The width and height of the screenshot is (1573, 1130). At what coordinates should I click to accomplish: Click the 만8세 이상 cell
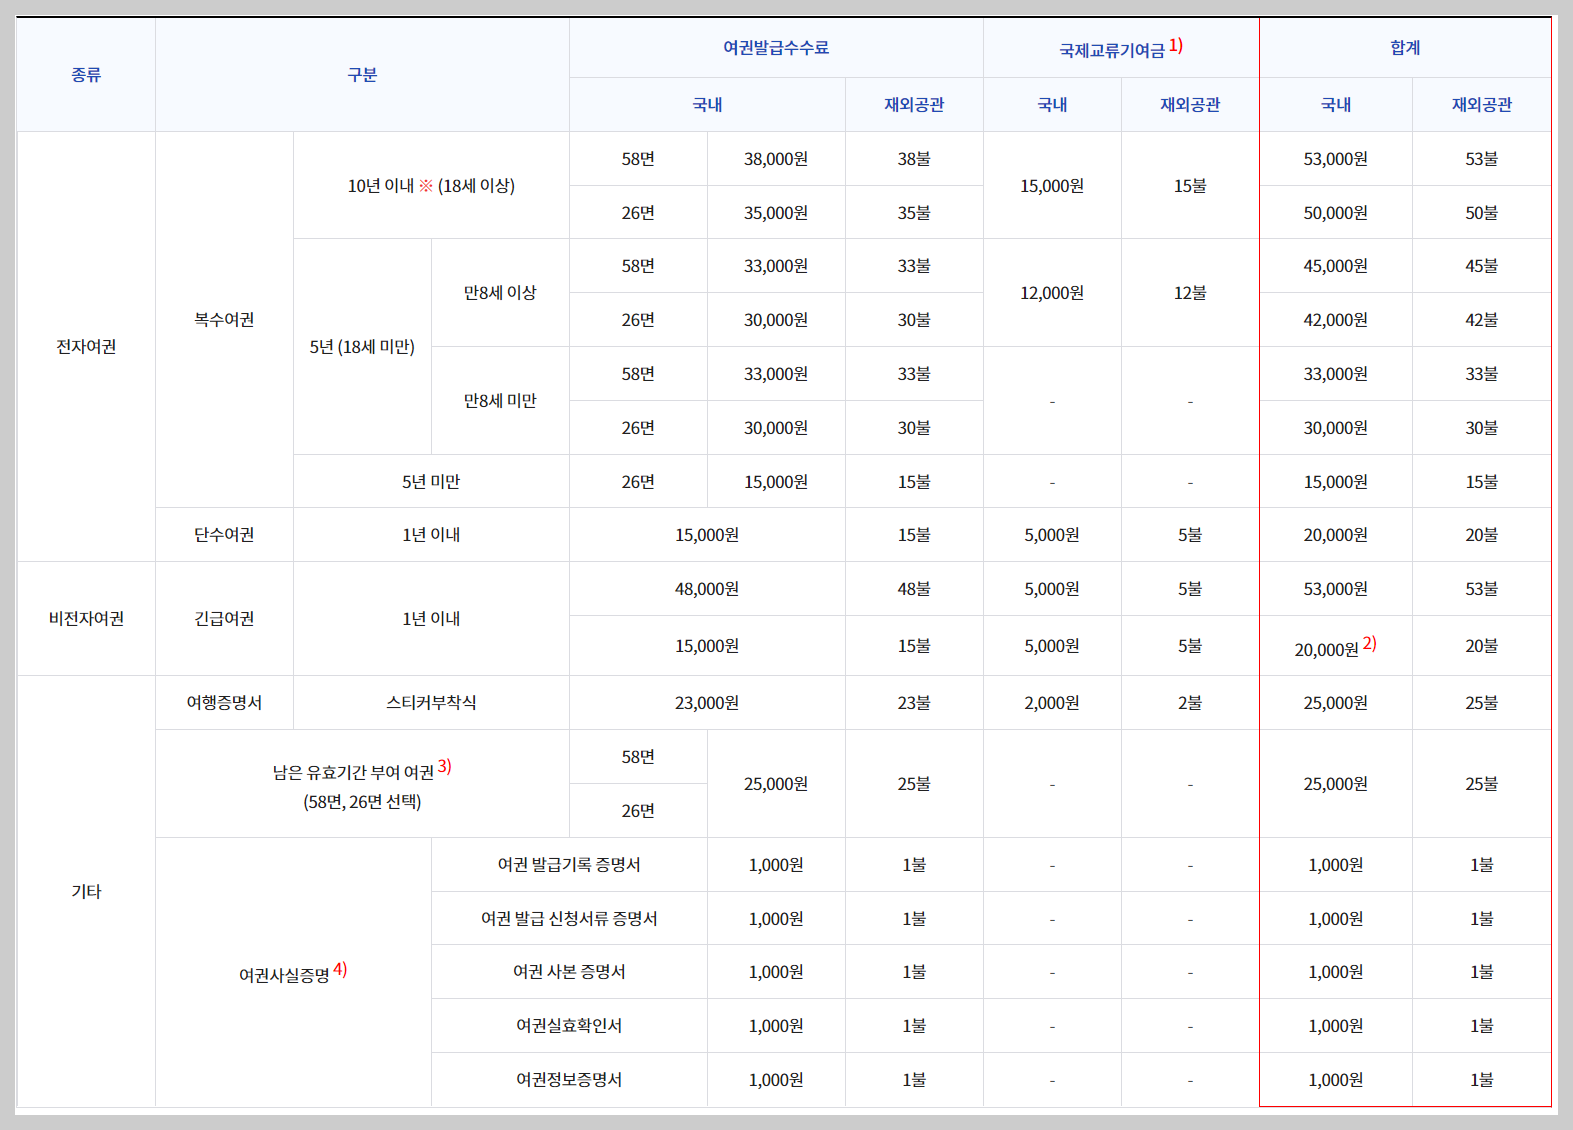500,293
